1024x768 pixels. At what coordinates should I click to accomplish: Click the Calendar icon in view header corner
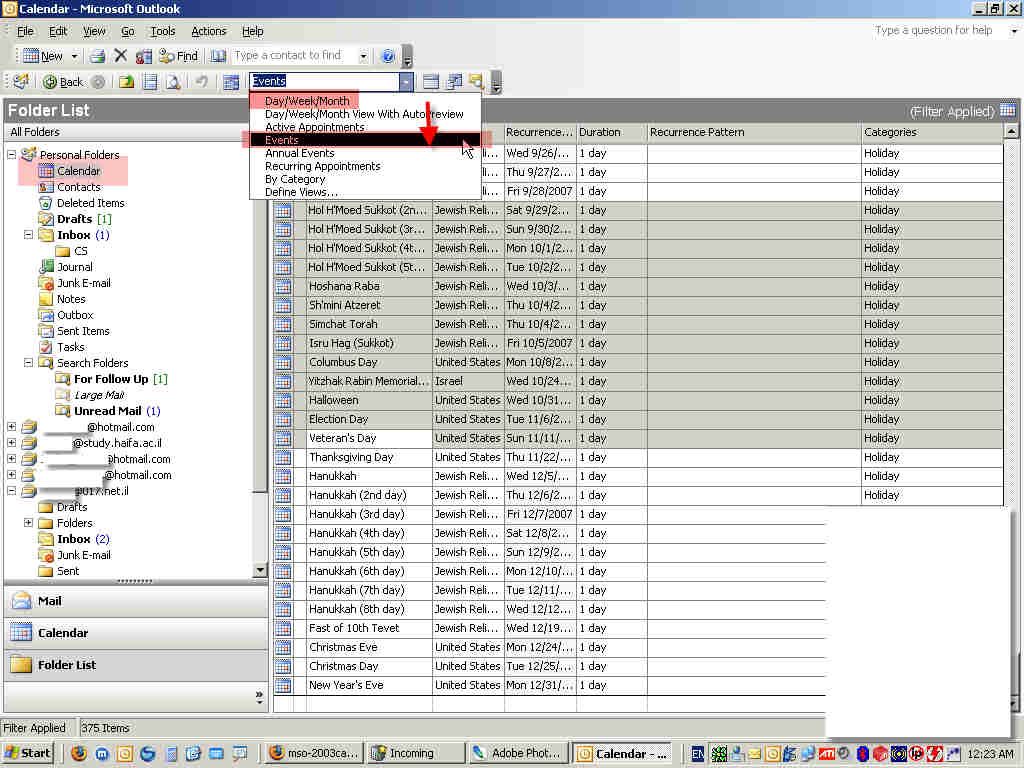click(x=1008, y=110)
